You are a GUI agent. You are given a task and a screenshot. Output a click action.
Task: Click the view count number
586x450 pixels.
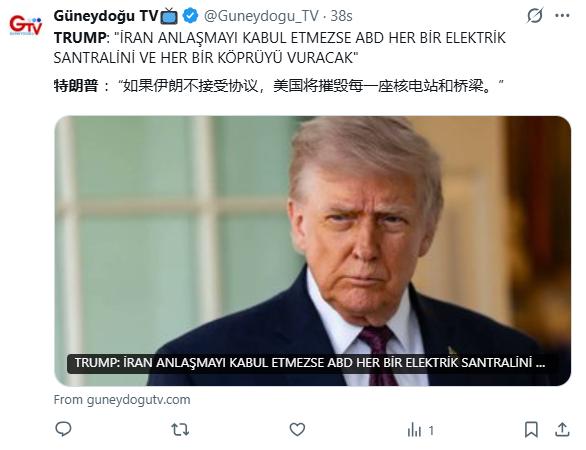coord(431,431)
